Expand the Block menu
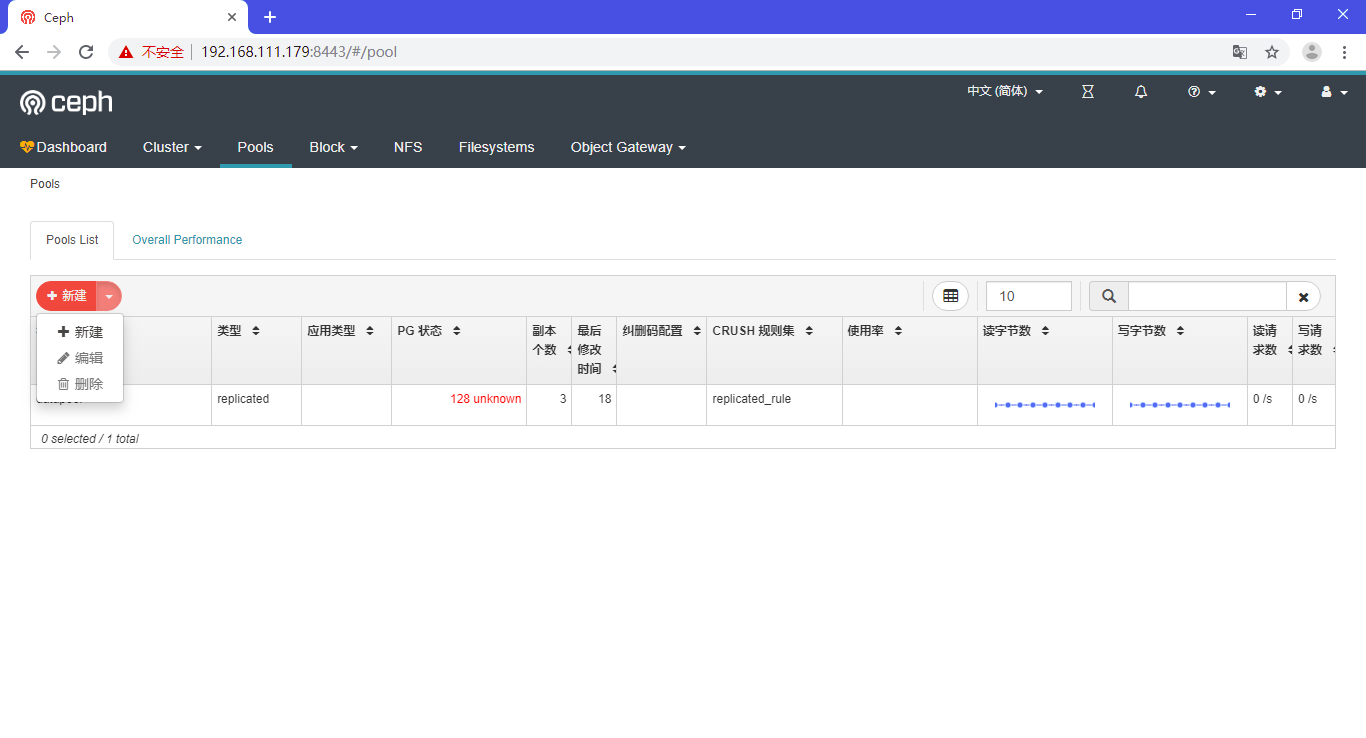Image resolution: width=1366 pixels, height=738 pixels. (333, 147)
